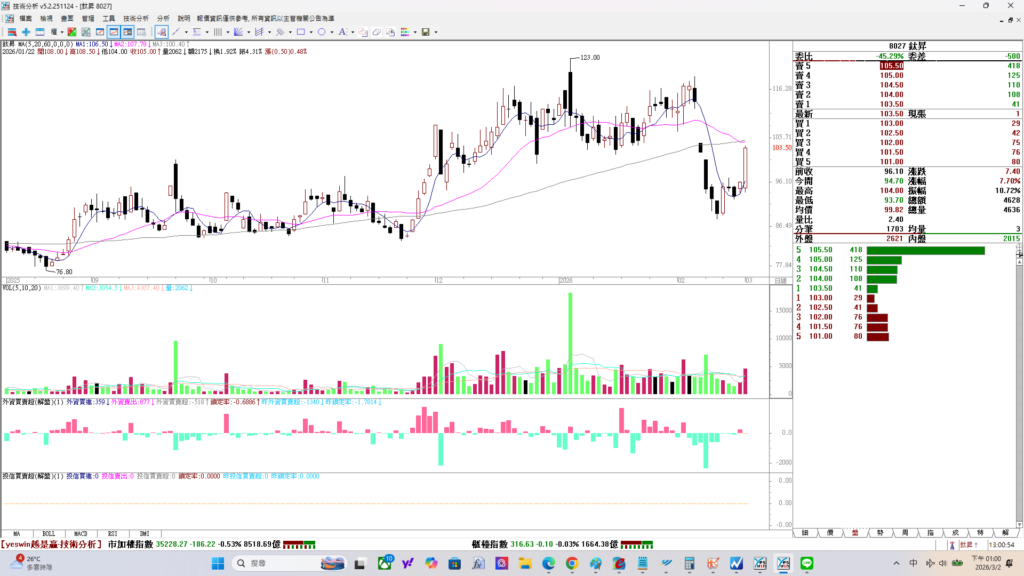Switch to the MACD indicator tab

pos(79,534)
